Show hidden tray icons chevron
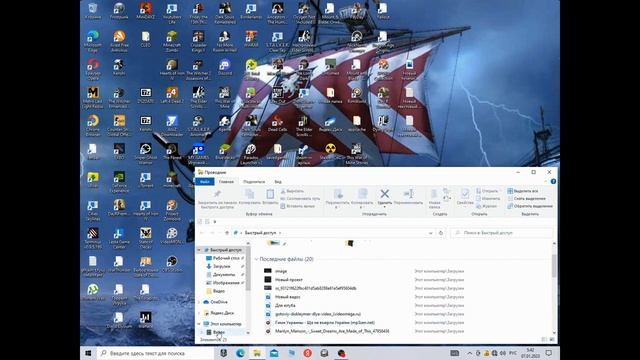This screenshot has width=640, height=360. (x=469, y=353)
